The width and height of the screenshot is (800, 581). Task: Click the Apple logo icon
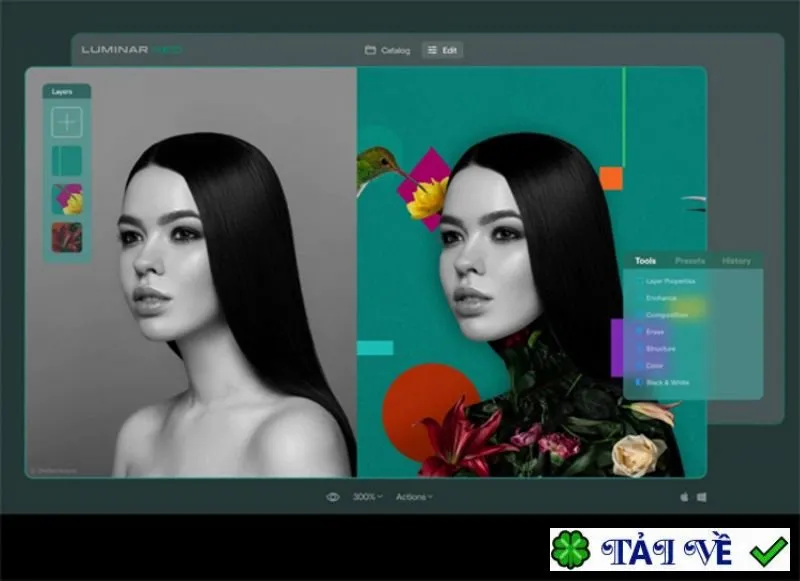tap(684, 497)
